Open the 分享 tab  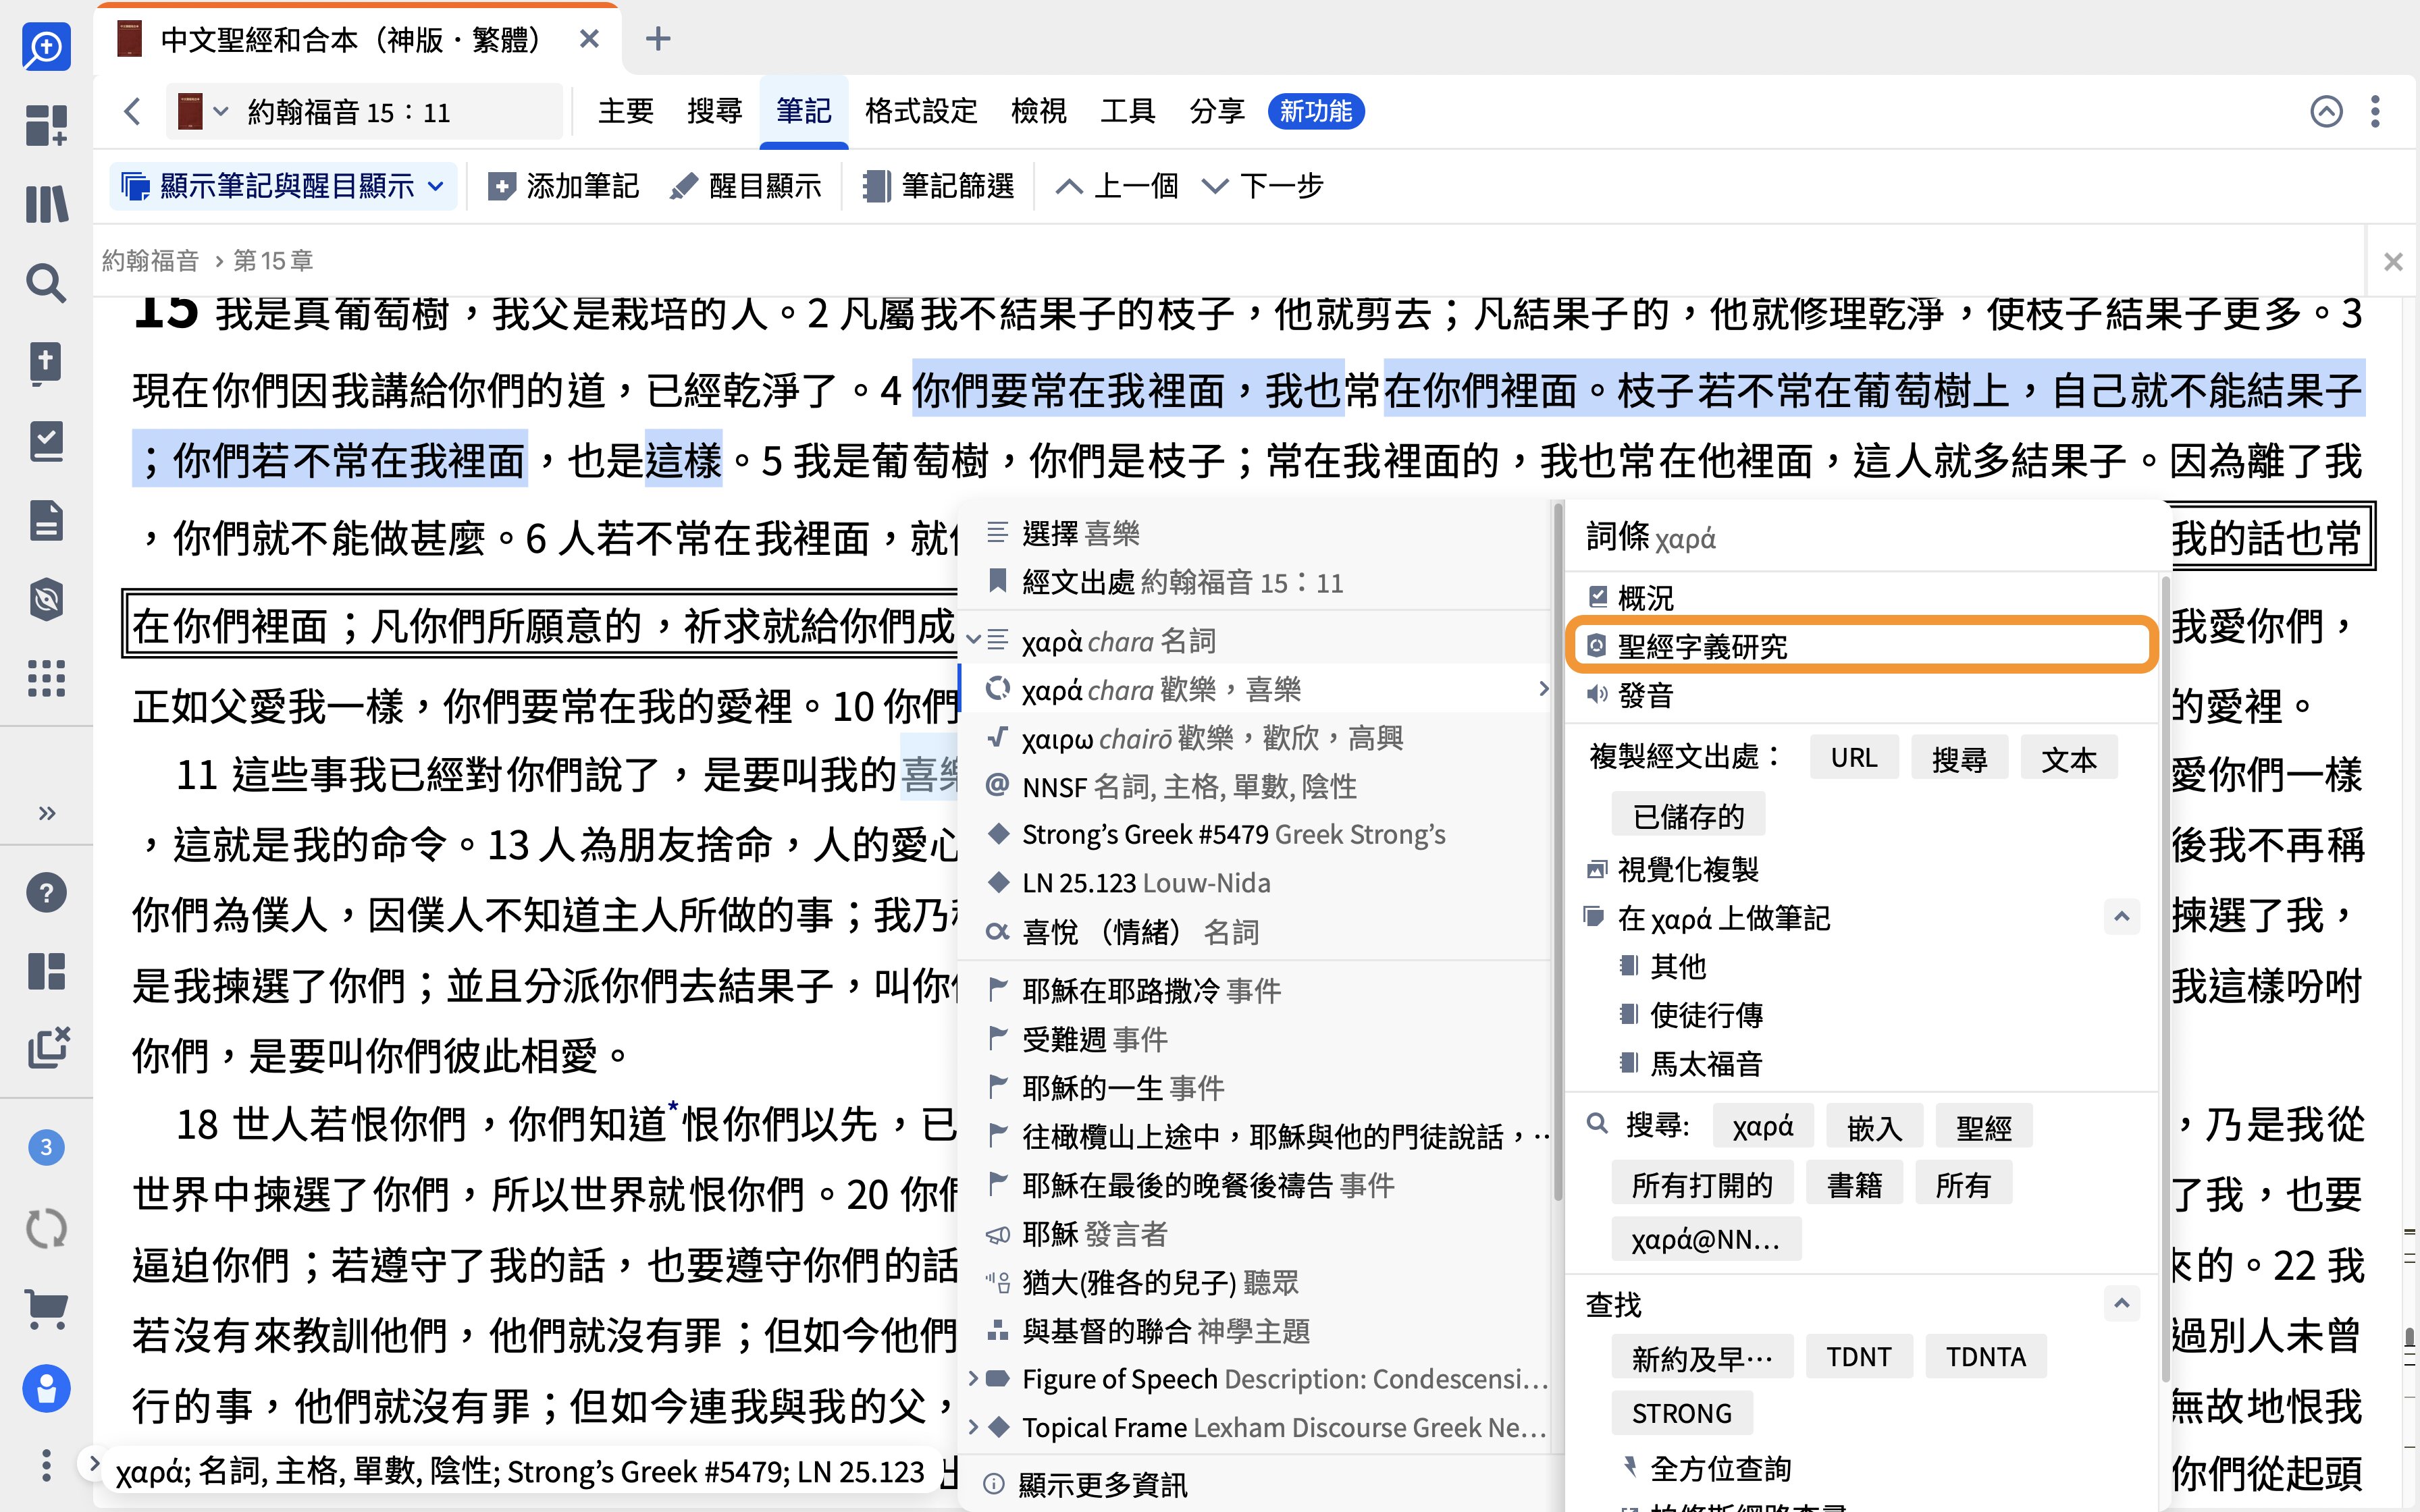click(1217, 111)
